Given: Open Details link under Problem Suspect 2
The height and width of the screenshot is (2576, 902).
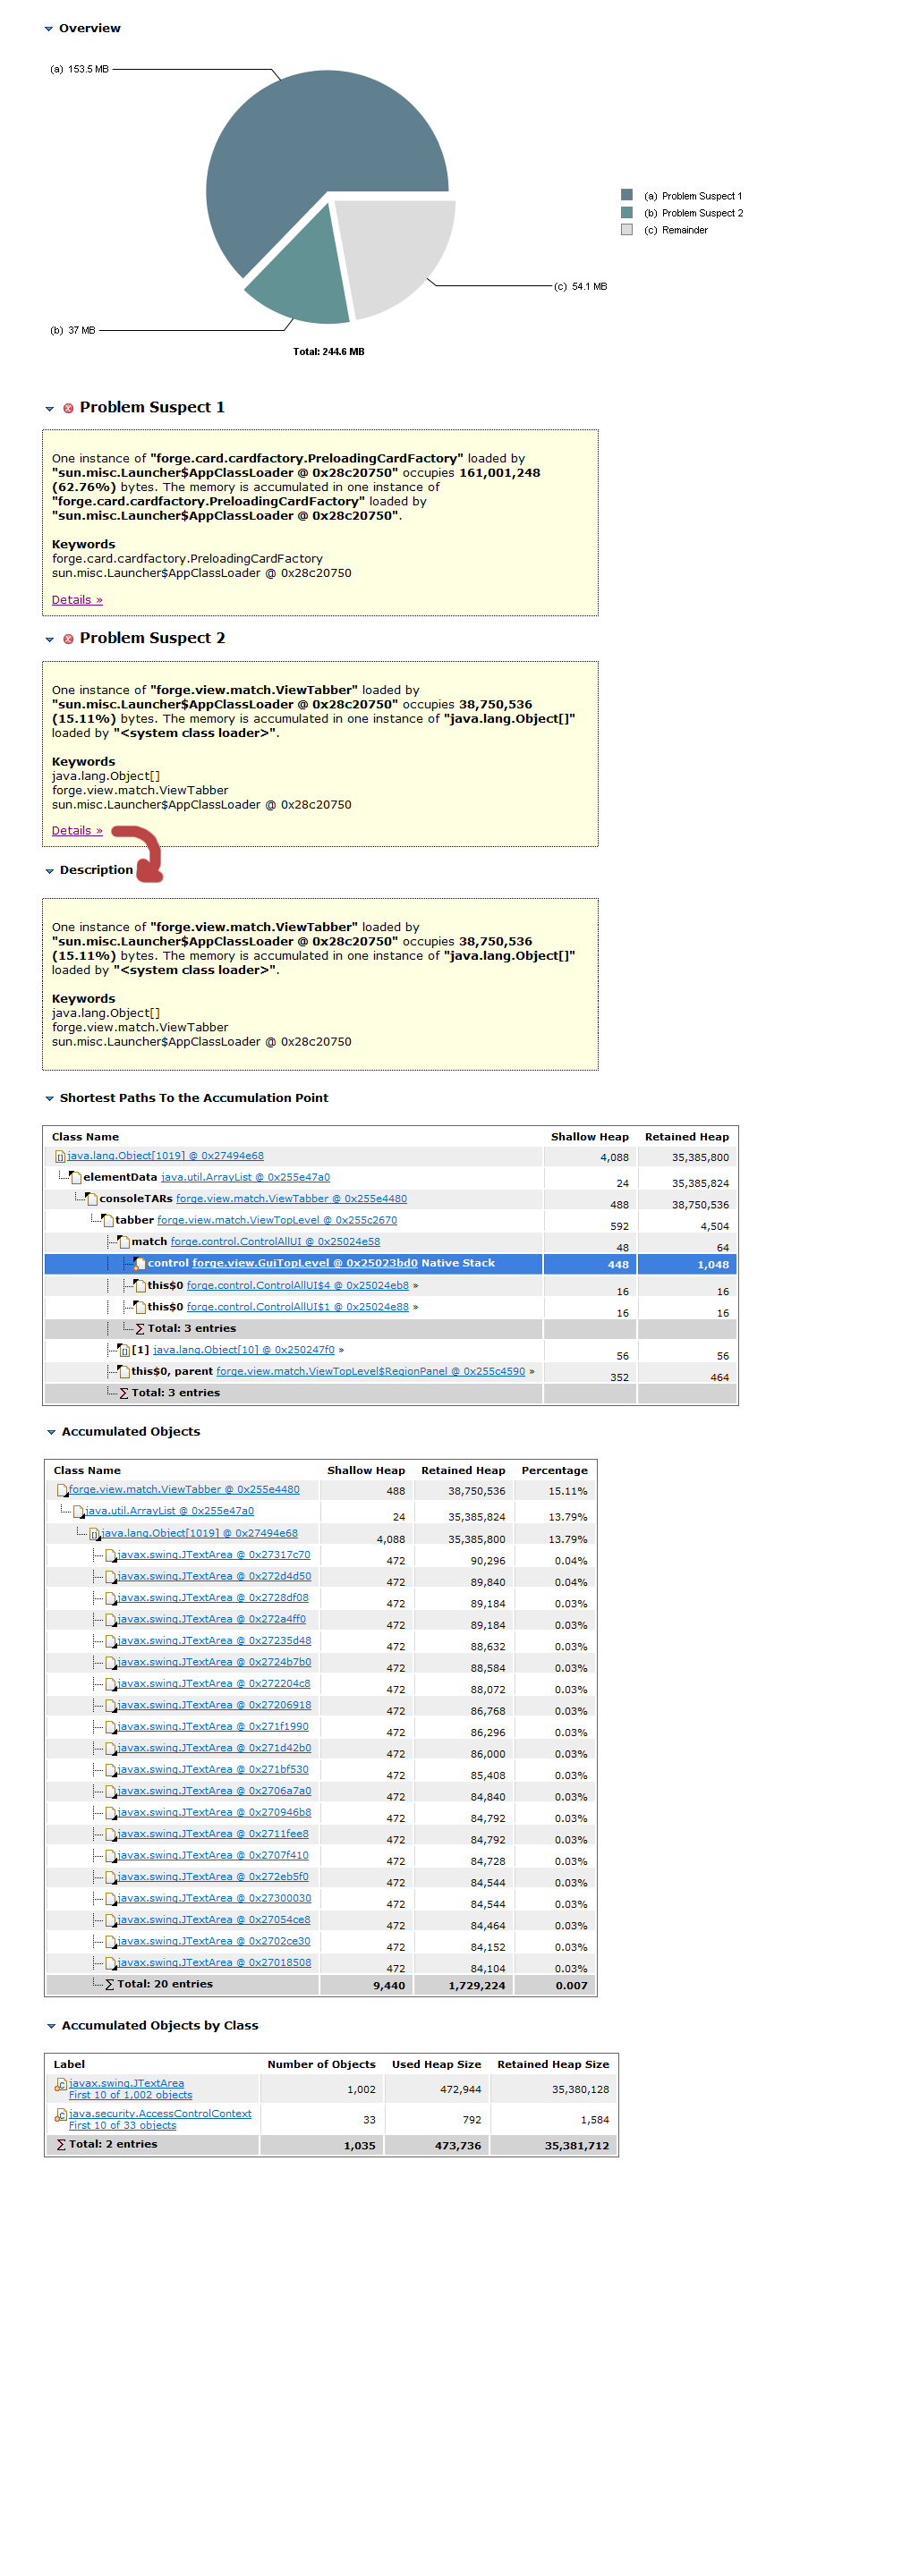Looking at the screenshot, I should pyautogui.click(x=77, y=830).
